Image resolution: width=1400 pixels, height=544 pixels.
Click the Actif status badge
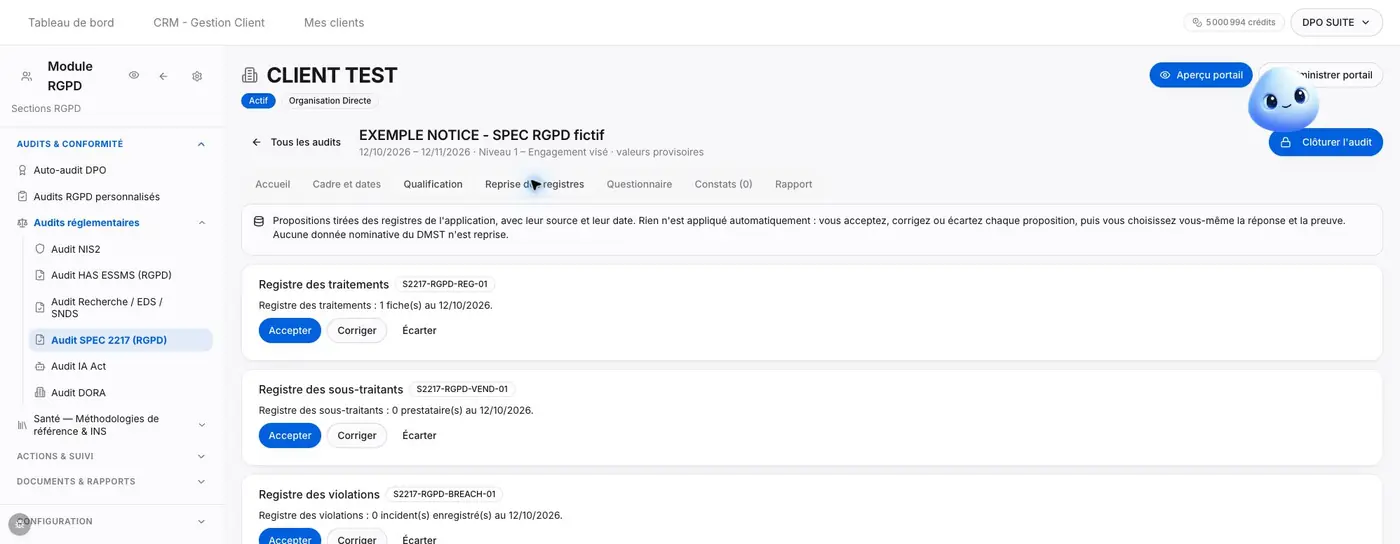click(x=258, y=101)
